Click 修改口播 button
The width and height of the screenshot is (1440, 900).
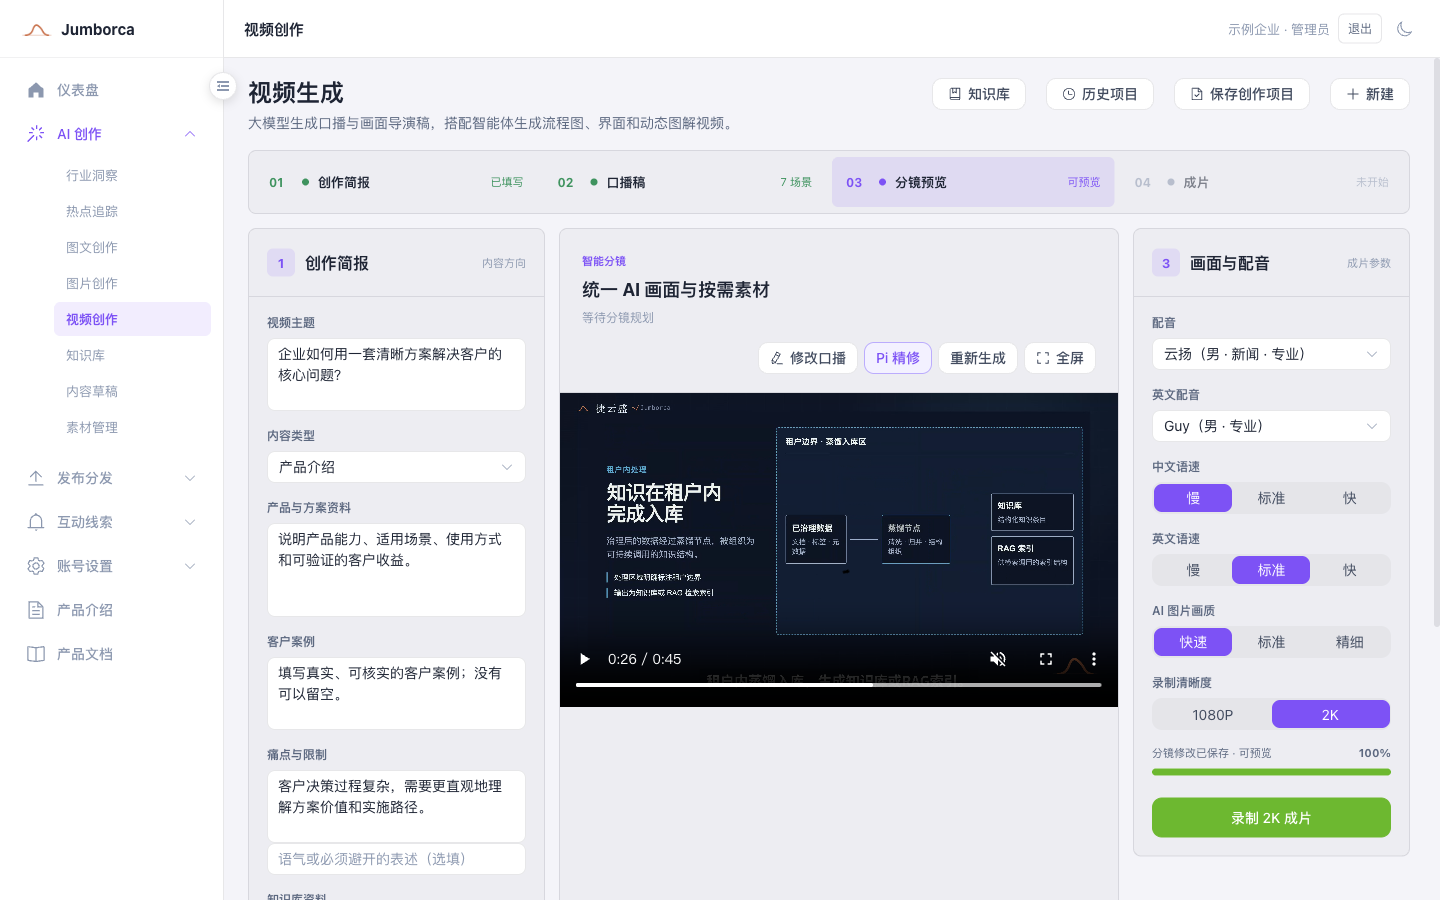point(808,358)
